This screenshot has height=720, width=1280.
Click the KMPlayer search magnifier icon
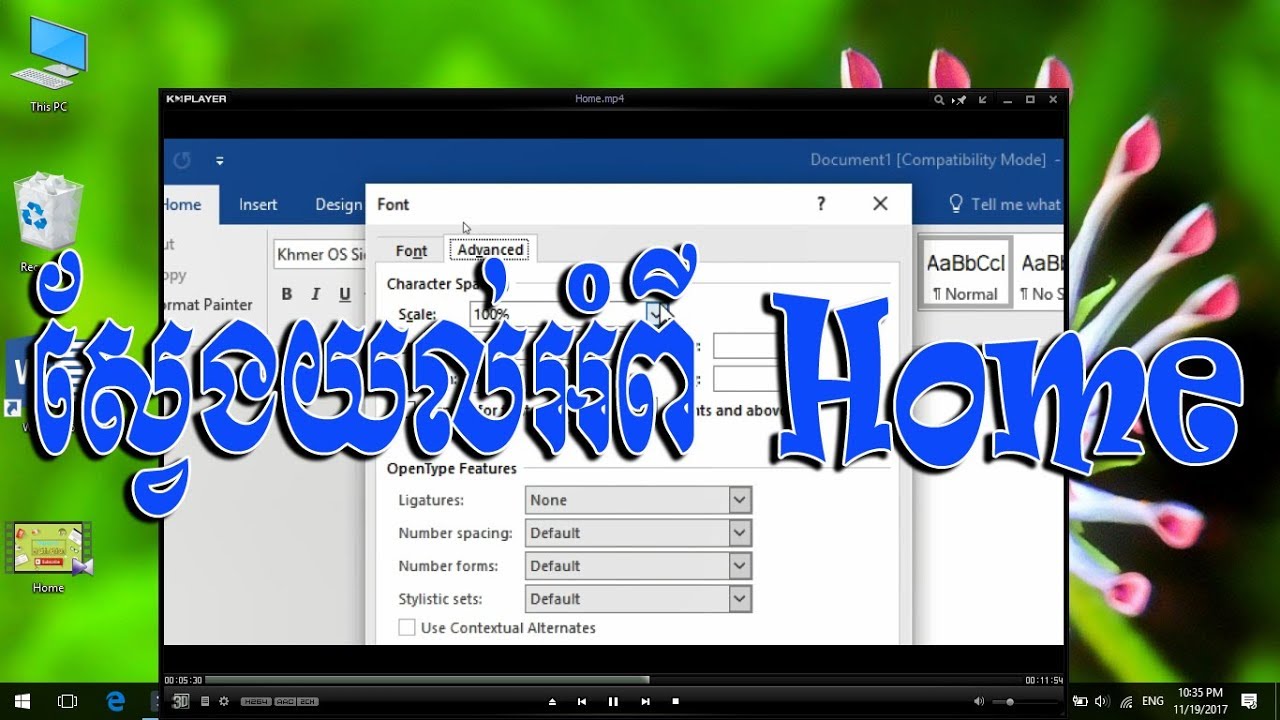[939, 99]
